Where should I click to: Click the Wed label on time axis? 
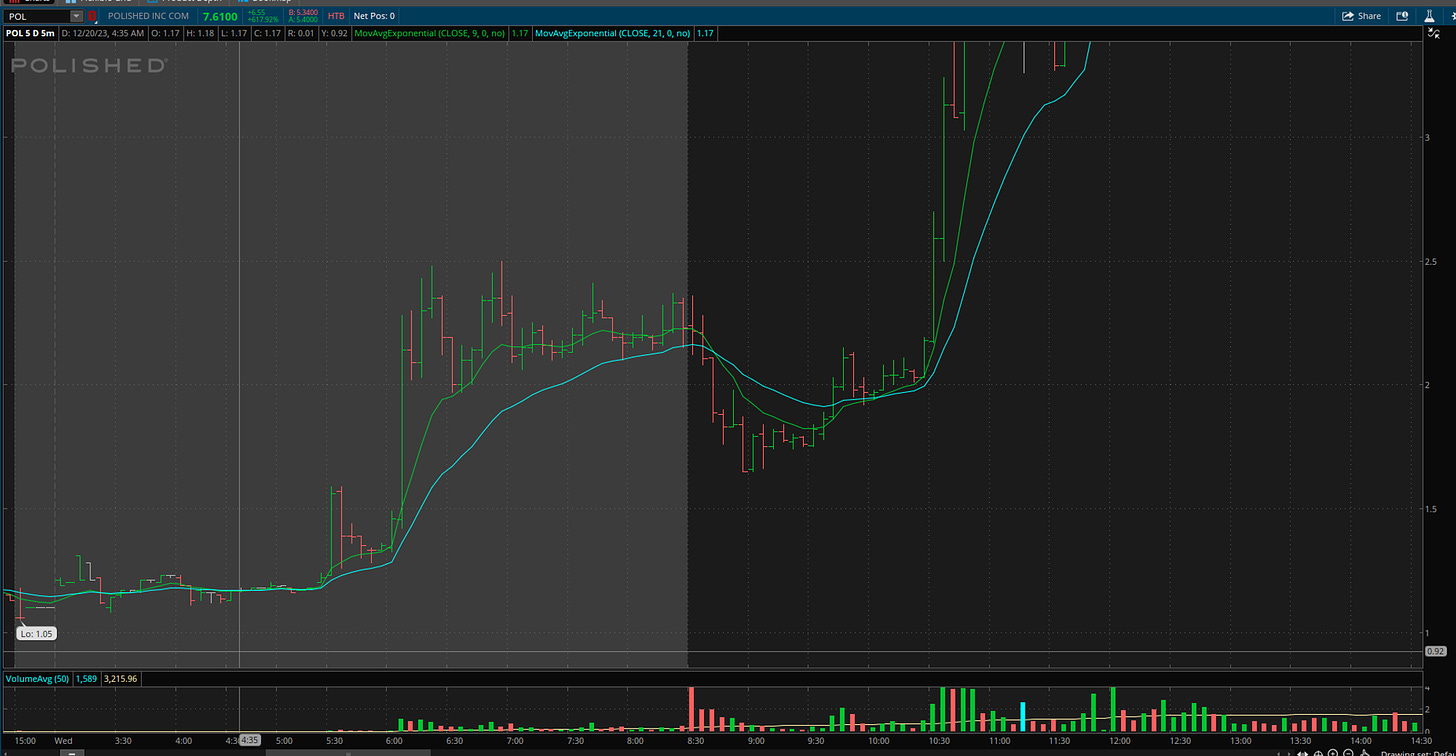[63, 741]
